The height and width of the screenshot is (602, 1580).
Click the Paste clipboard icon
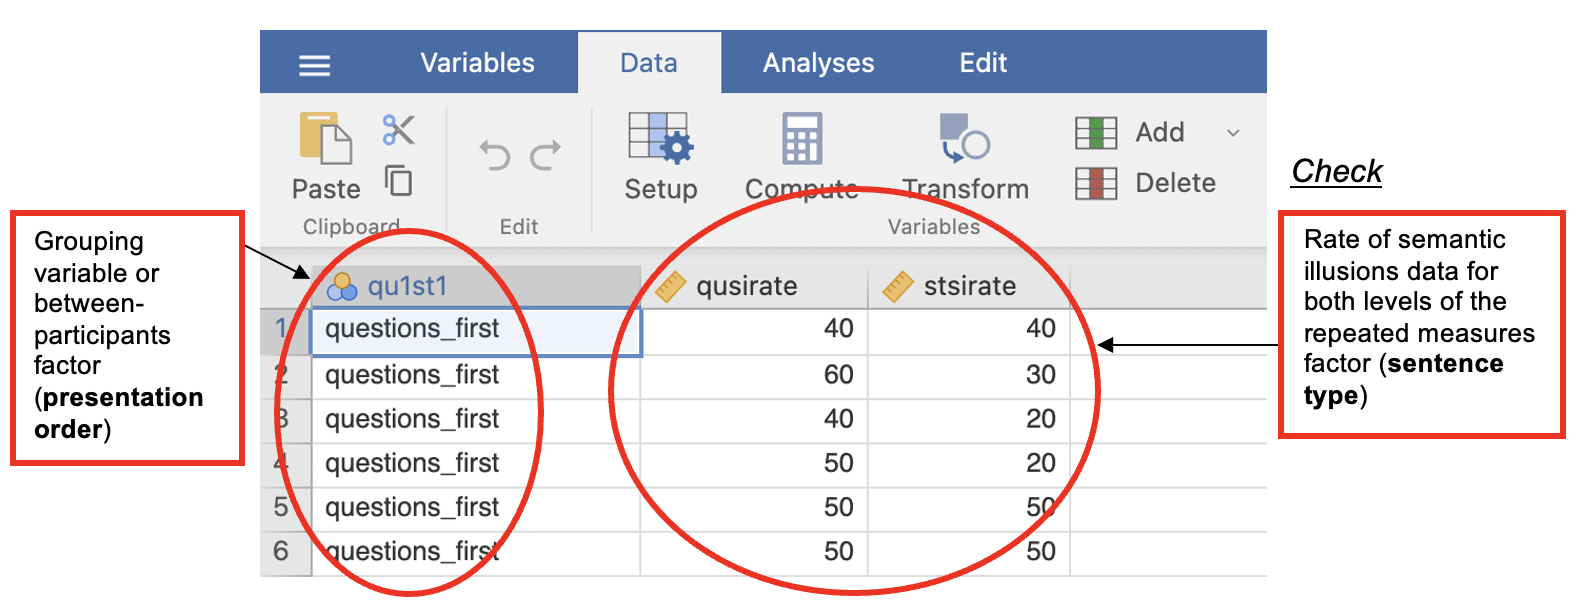click(x=326, y=139)
